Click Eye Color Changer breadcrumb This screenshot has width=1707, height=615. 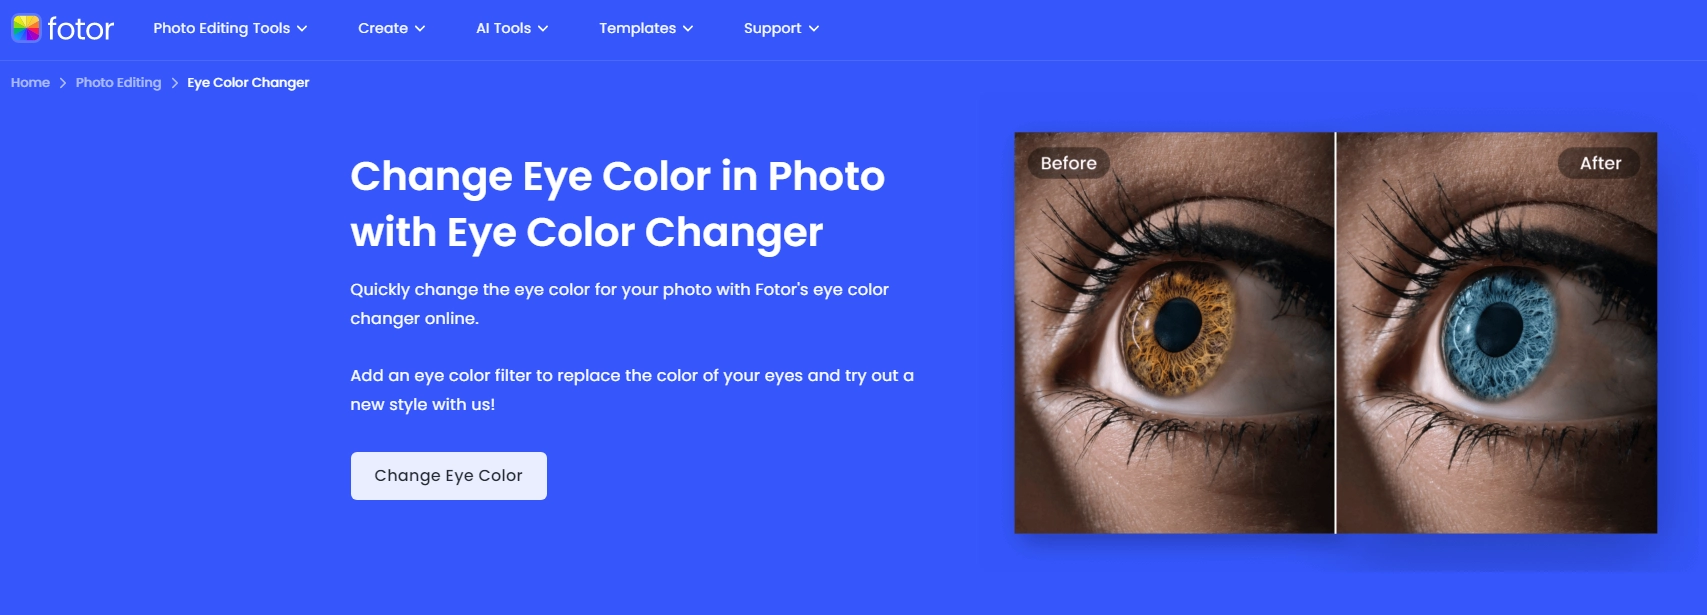(248, 83)
